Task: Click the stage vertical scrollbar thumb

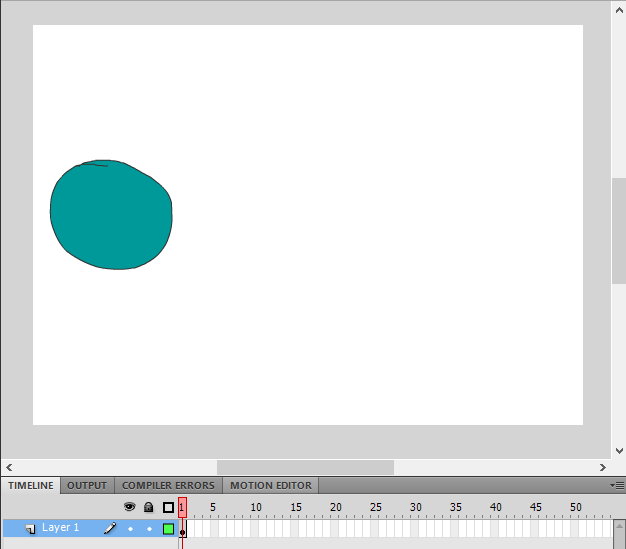Action: pos(619,231)
